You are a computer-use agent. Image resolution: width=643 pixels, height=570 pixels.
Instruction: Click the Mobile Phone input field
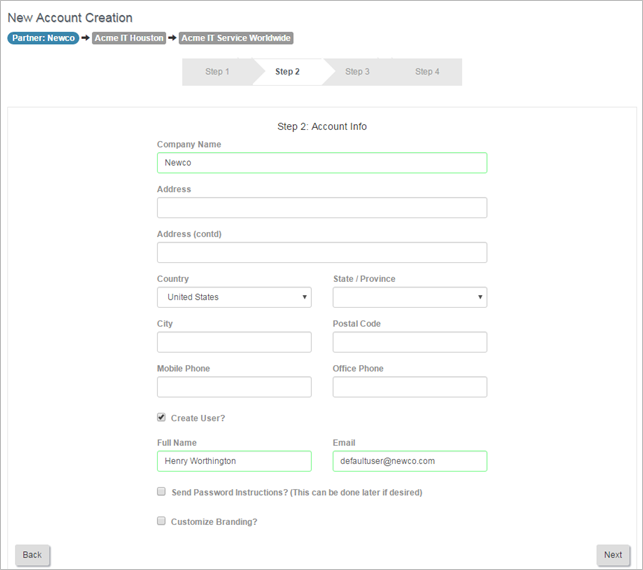(234, 387)
